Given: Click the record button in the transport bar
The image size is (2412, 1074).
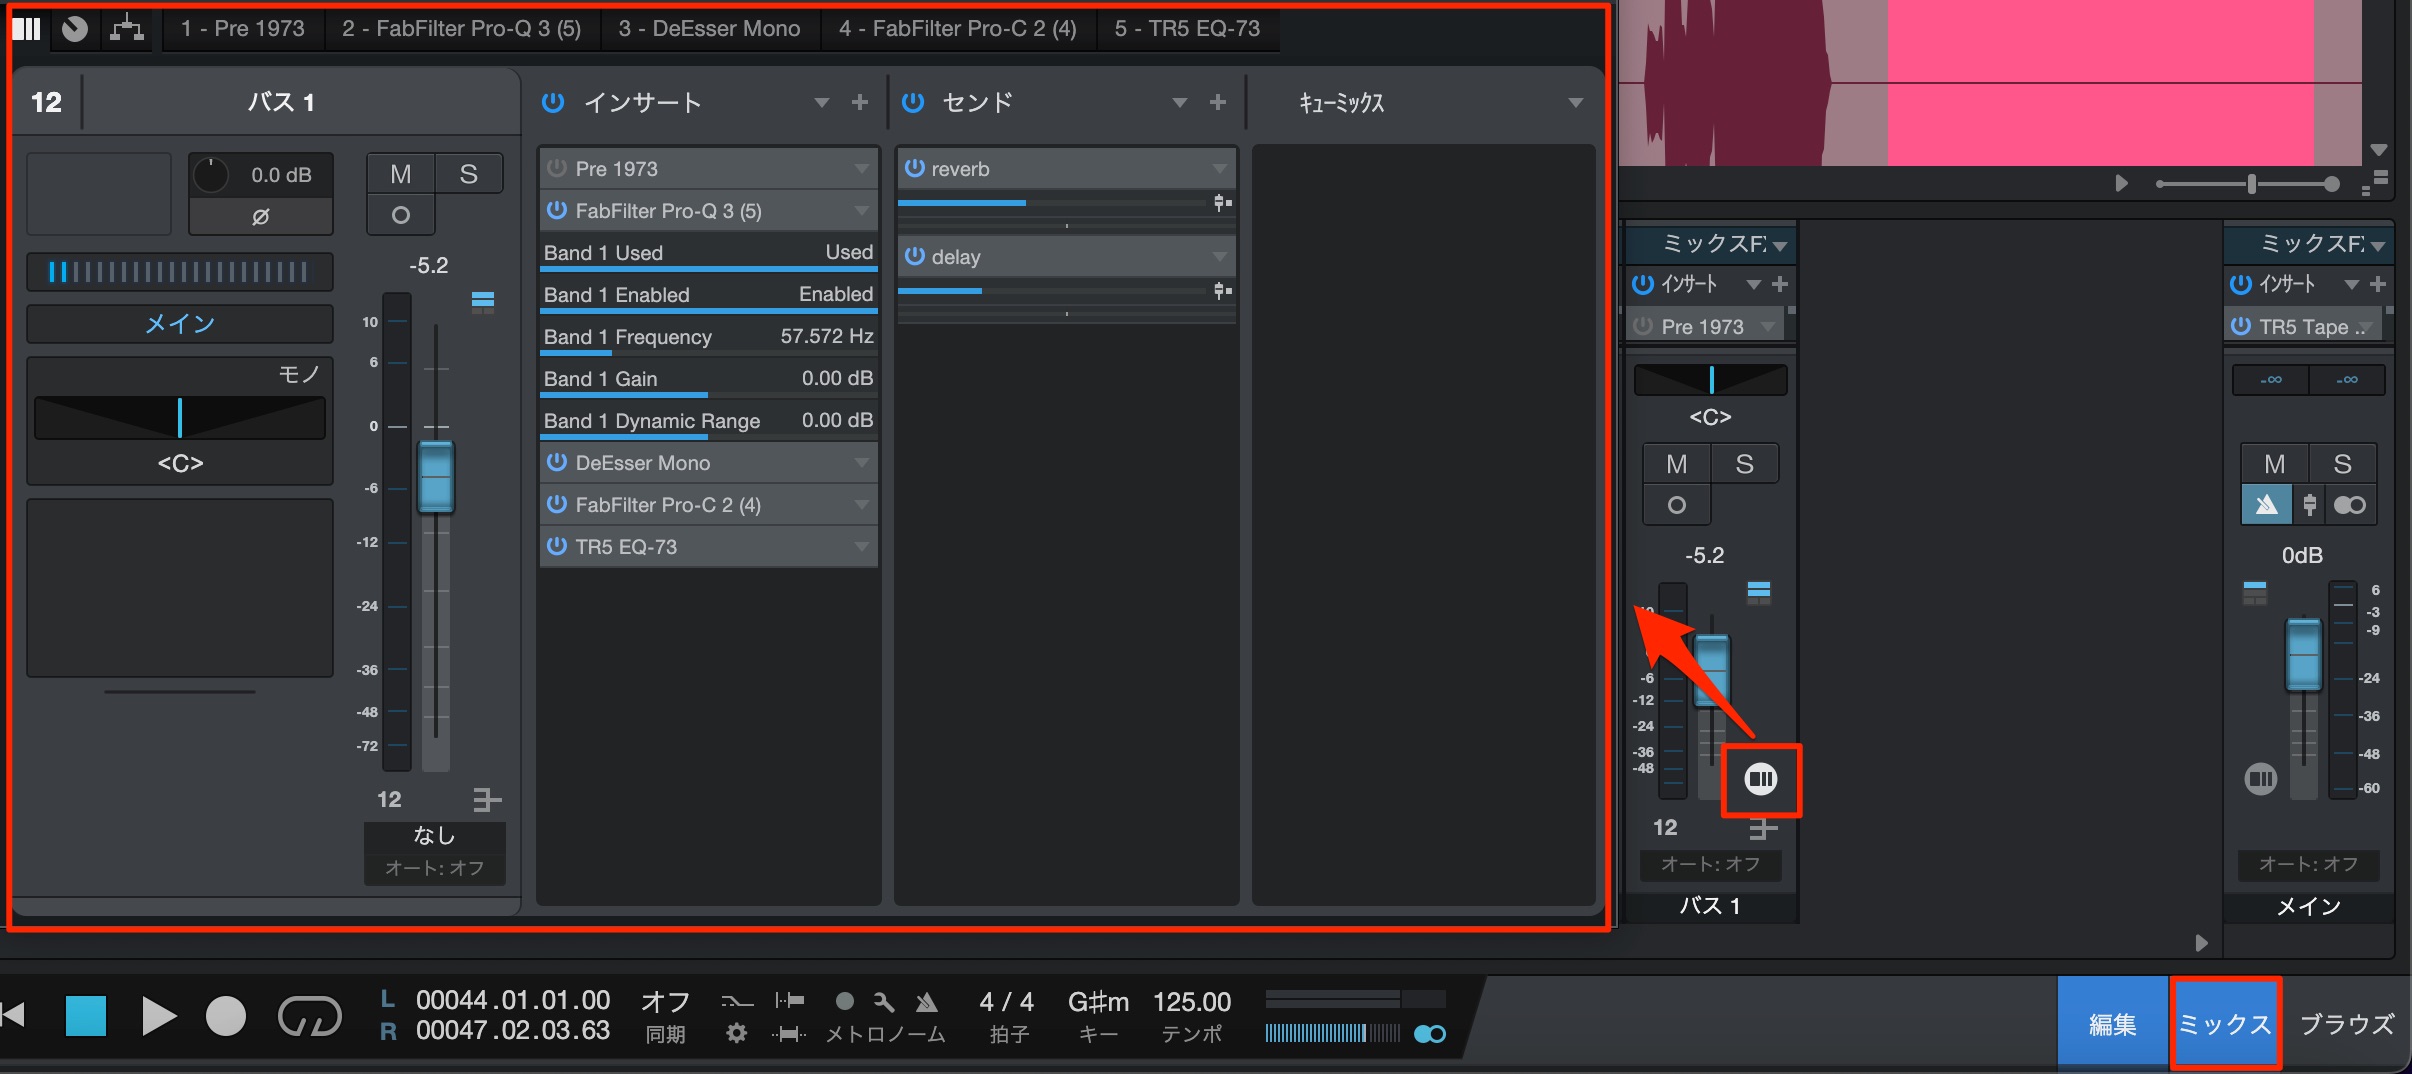Looking at the screenshot, I should click(226, 1016).
